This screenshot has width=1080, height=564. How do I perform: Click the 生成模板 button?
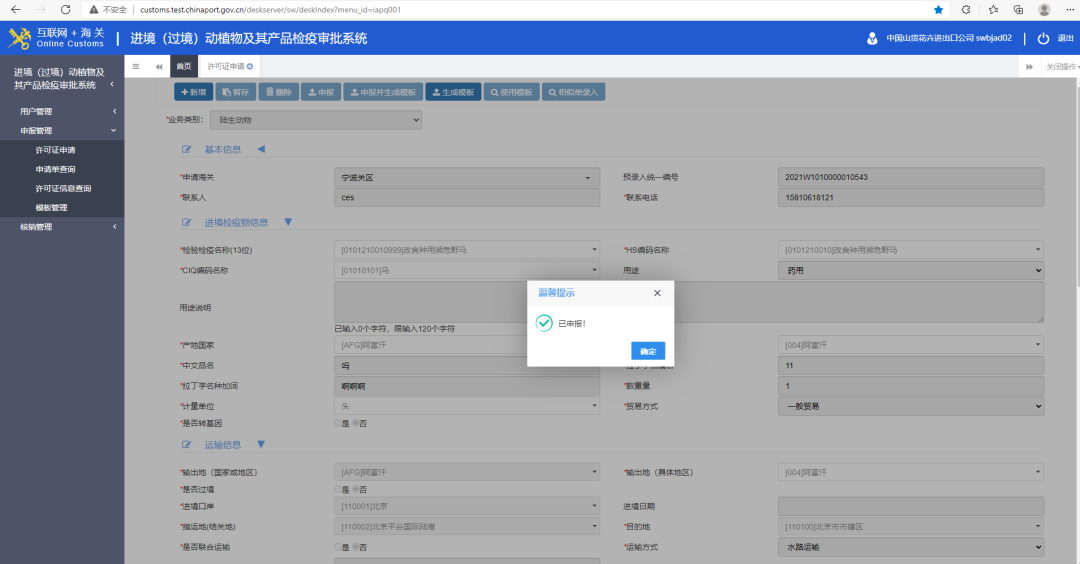click(x=453, y=92)
